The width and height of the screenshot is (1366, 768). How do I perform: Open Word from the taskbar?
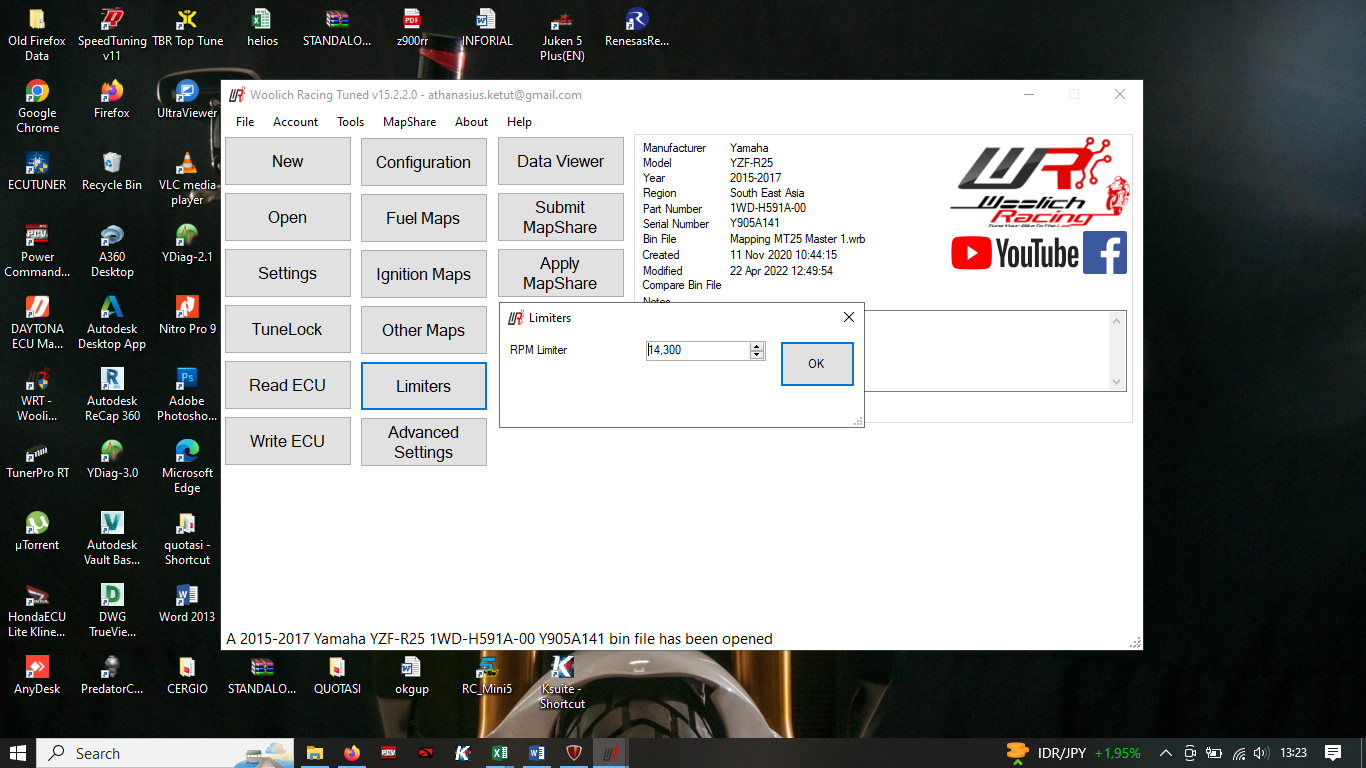(x=537, y=753)
